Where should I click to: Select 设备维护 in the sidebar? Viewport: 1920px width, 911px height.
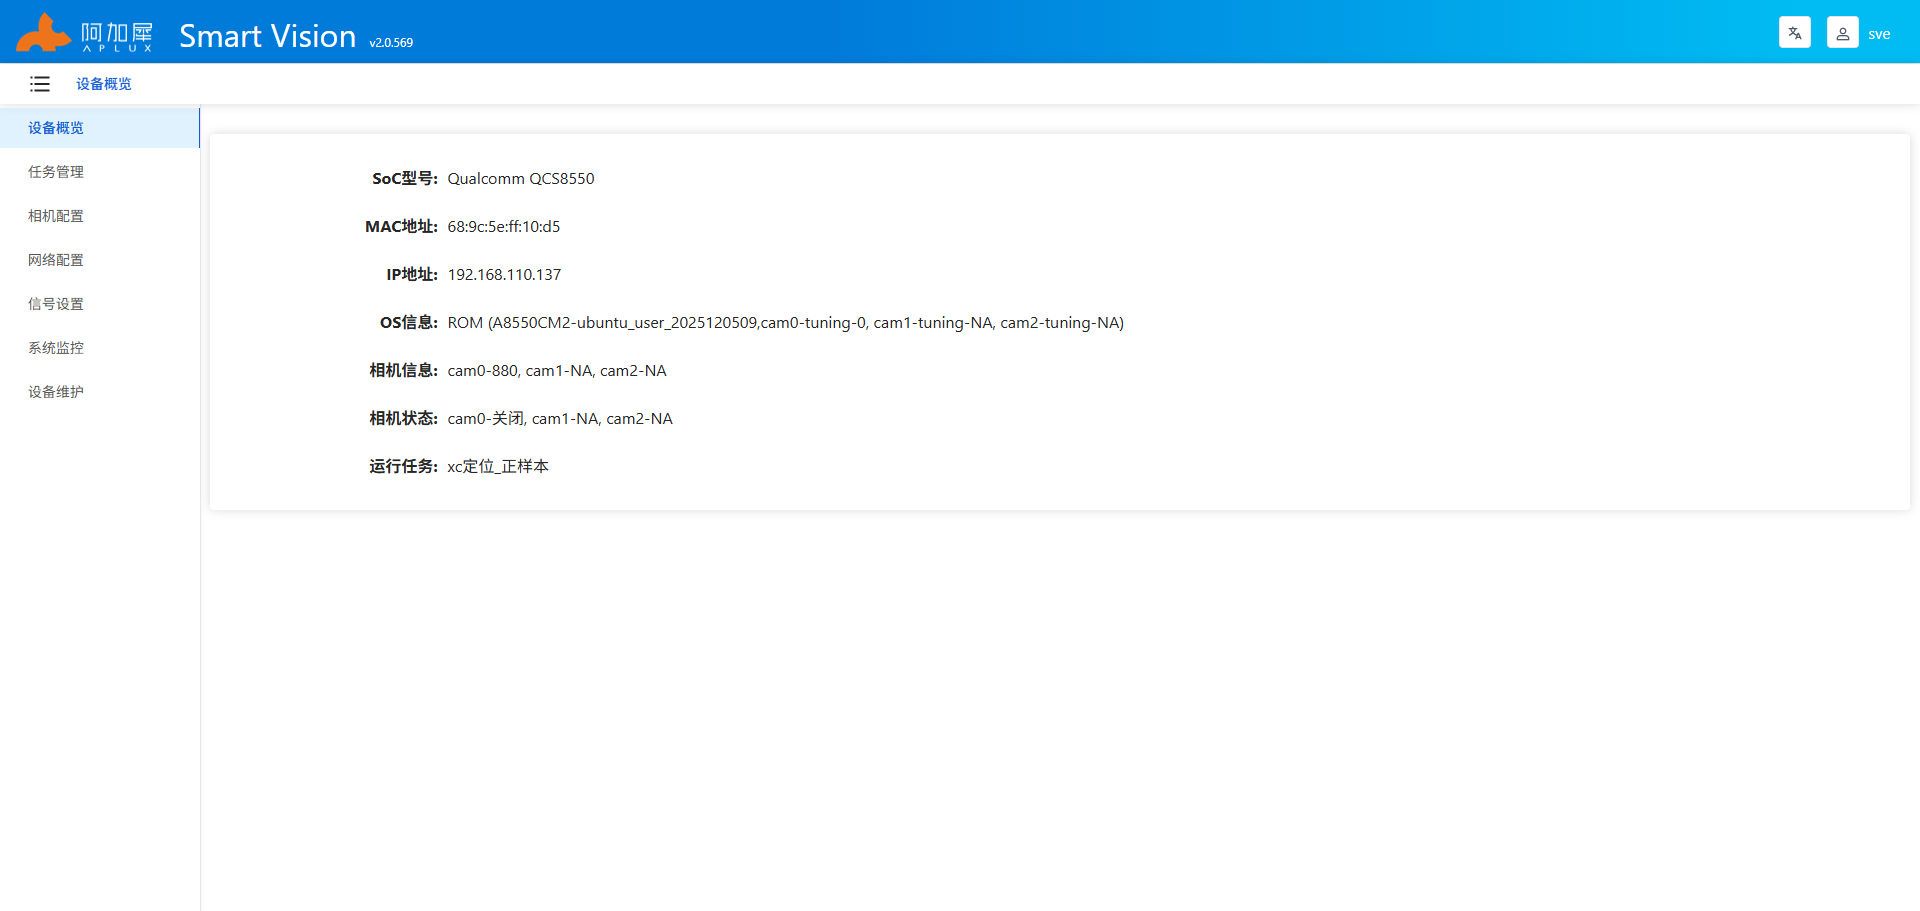click(x=56, y=392)
